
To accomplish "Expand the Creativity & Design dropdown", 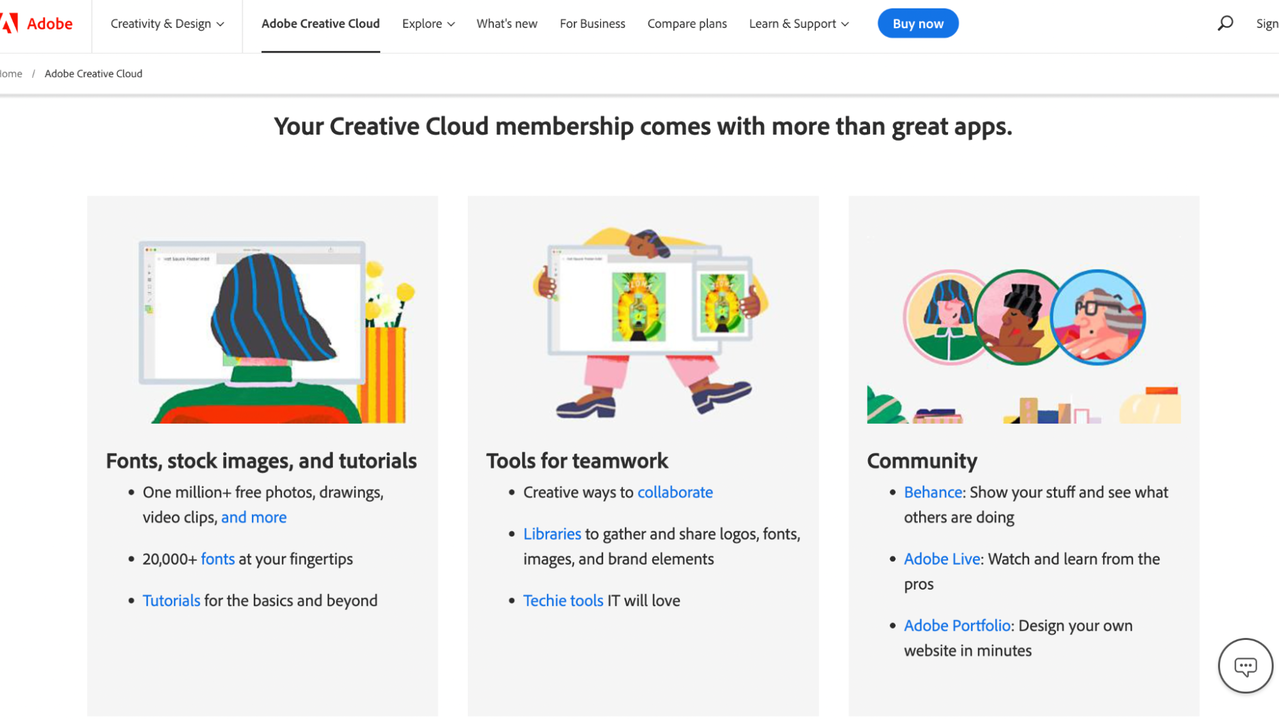I will (x=167, y=24).
